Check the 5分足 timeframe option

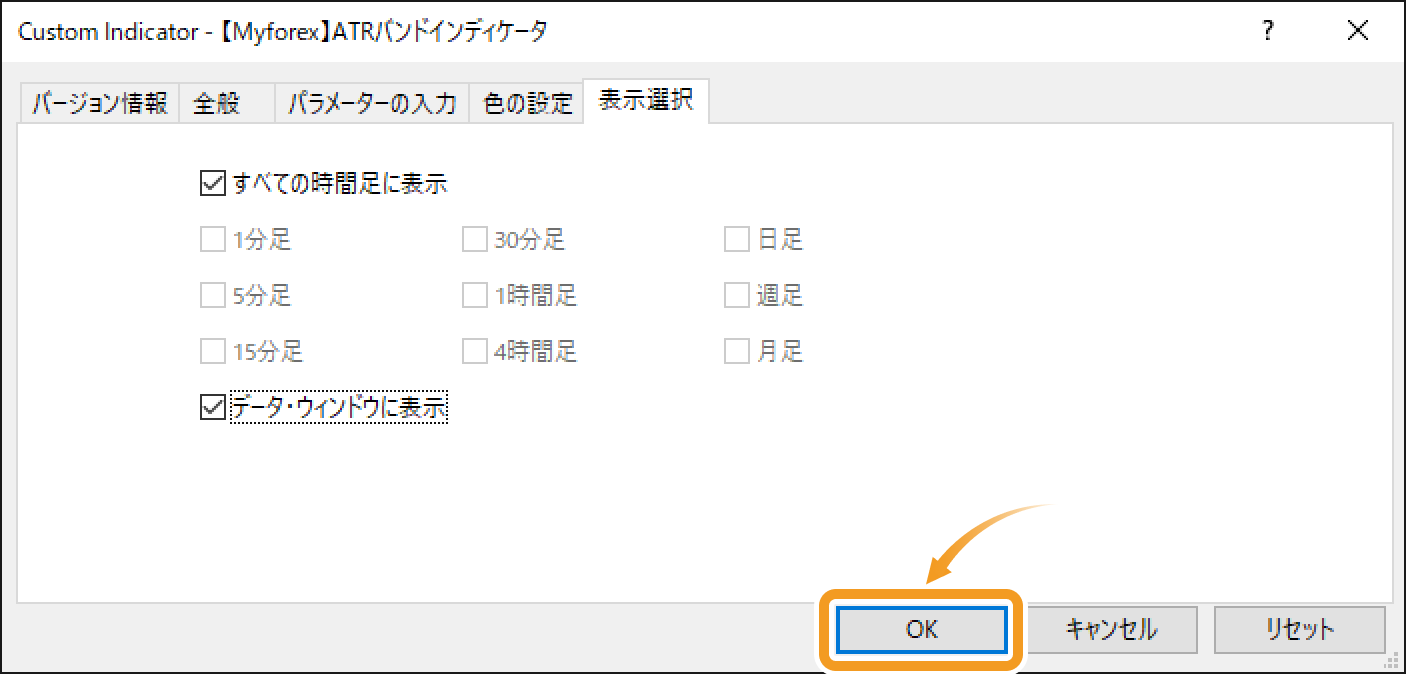212,295
